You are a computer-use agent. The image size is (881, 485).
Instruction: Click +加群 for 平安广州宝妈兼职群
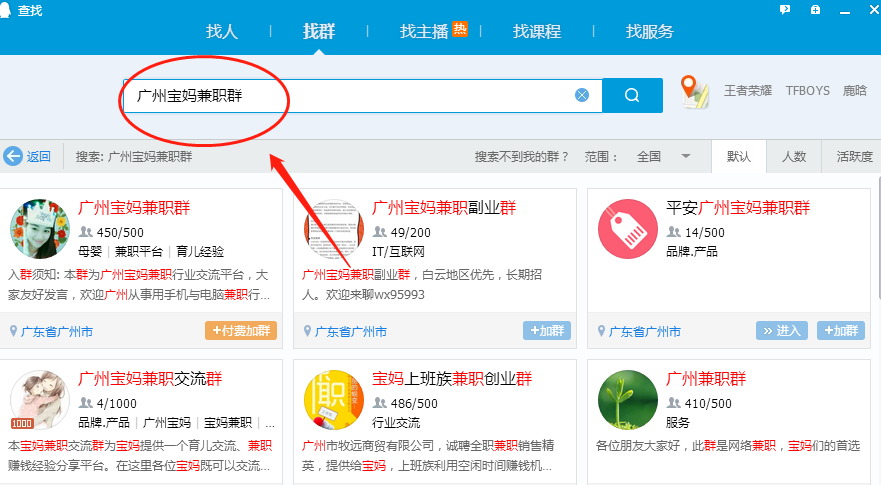(841, 330)
